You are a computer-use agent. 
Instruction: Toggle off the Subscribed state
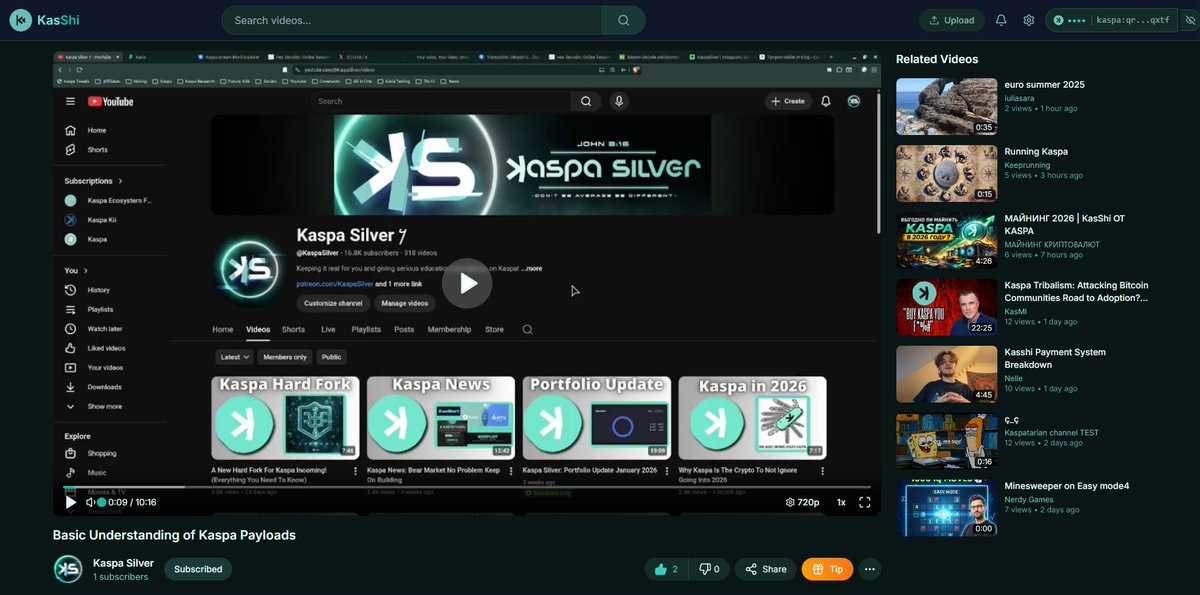click(197, 568)
